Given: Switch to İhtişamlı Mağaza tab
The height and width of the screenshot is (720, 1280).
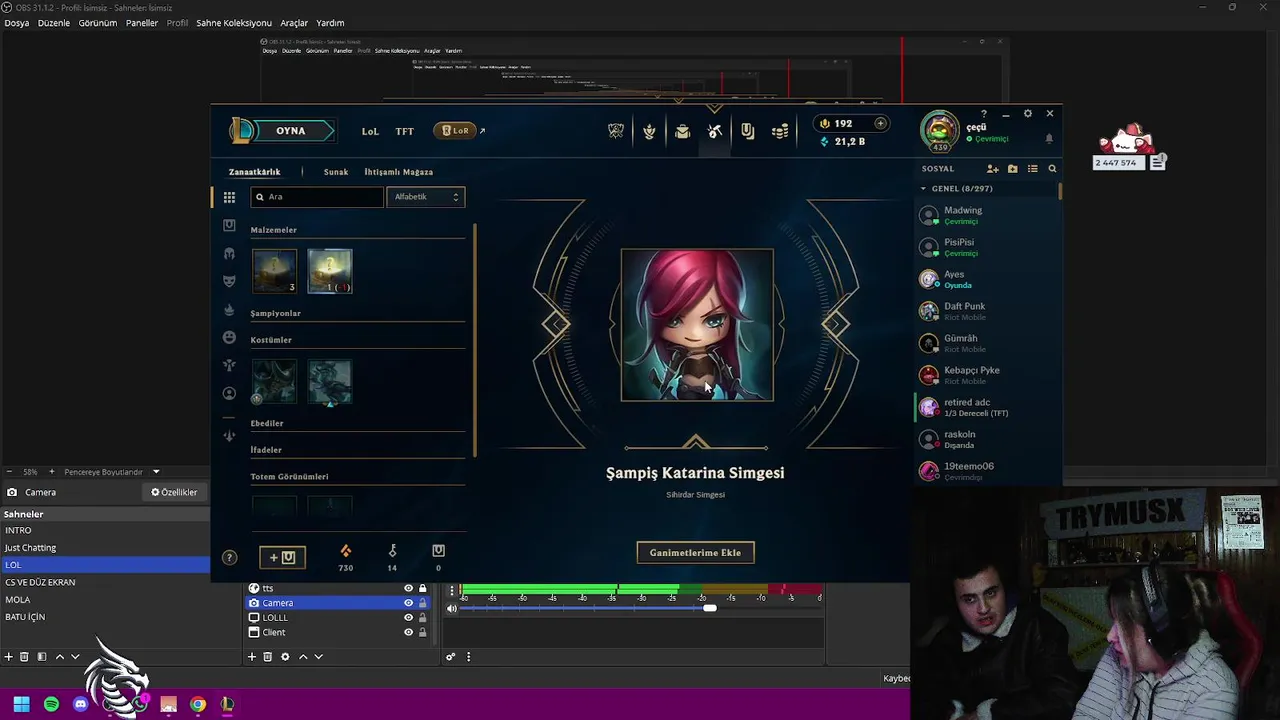Looking at the screenshot, I should pyautogui.click(x=398, y=172).
